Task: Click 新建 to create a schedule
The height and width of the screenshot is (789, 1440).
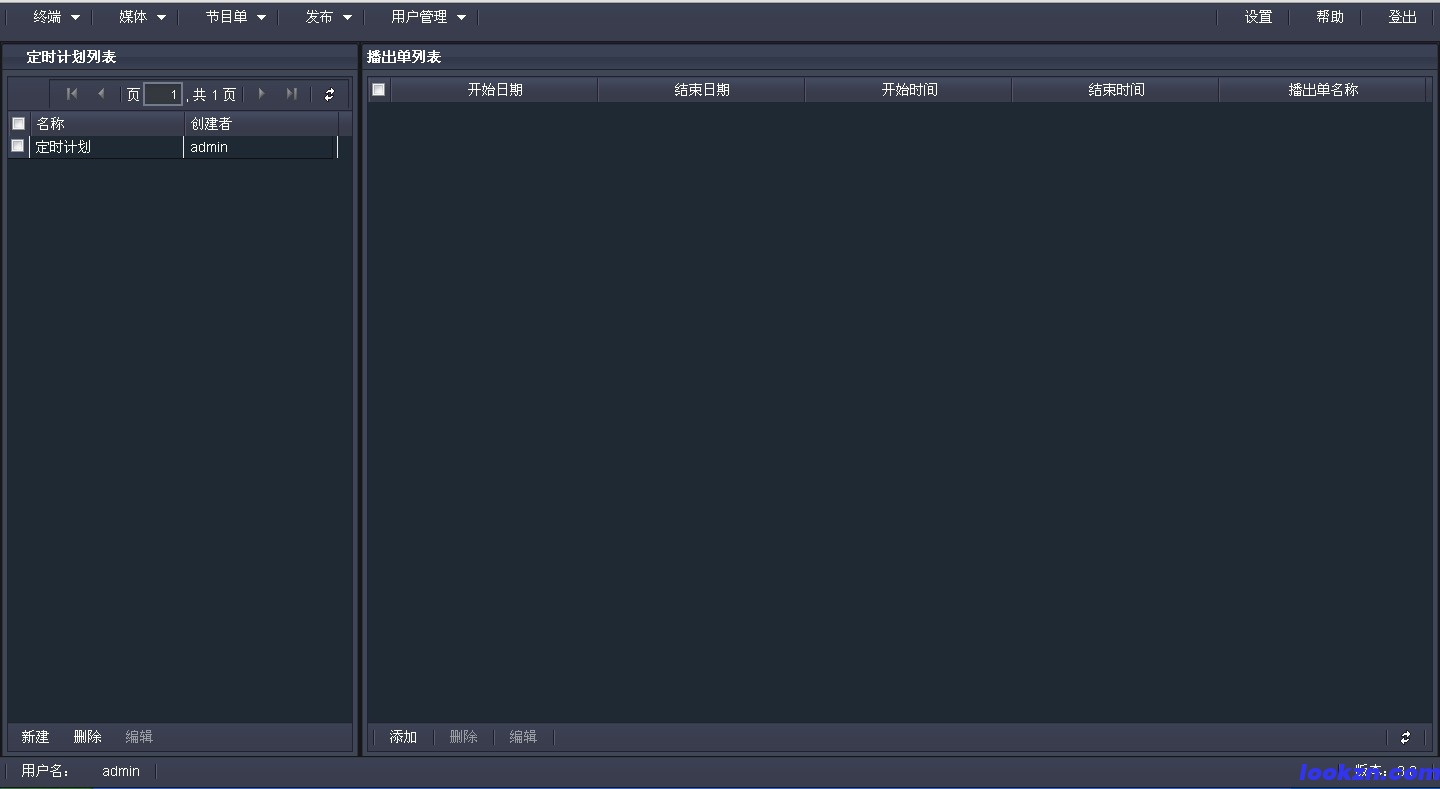Action: pyautogui.click(x=35, y=737)
